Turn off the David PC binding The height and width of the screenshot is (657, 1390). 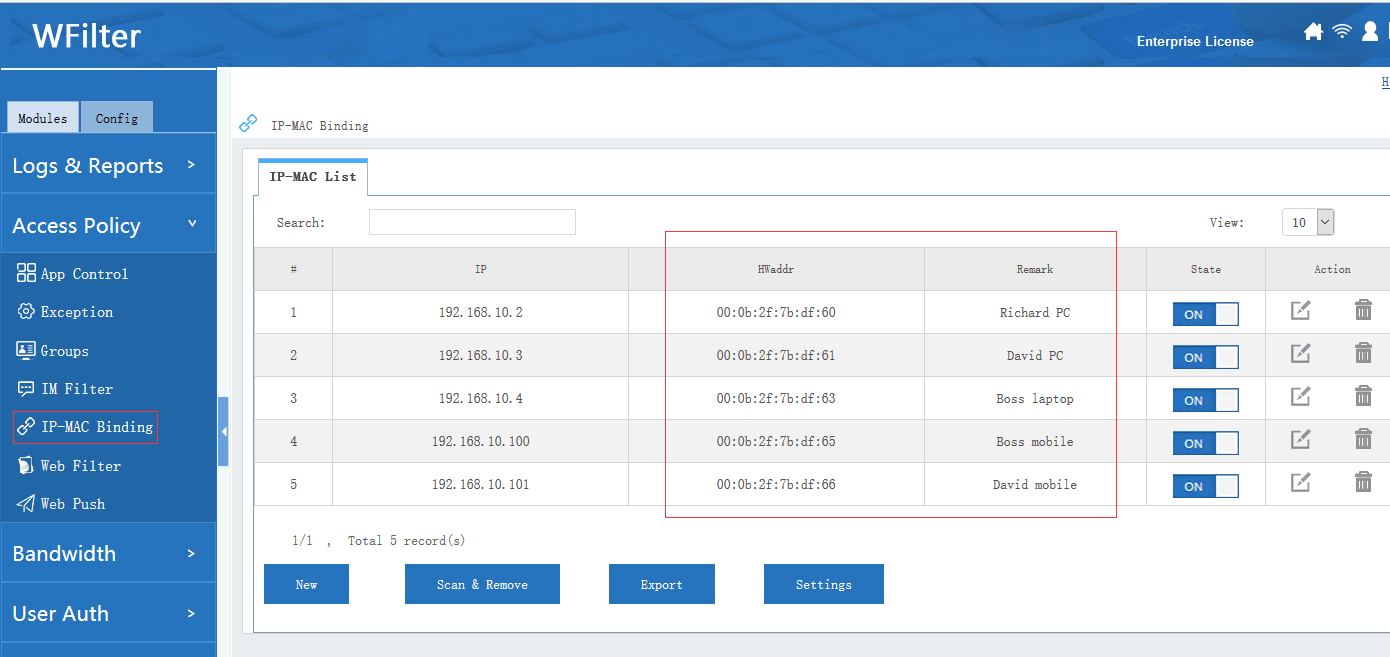pyautogui.click(x=1205, y=356)
